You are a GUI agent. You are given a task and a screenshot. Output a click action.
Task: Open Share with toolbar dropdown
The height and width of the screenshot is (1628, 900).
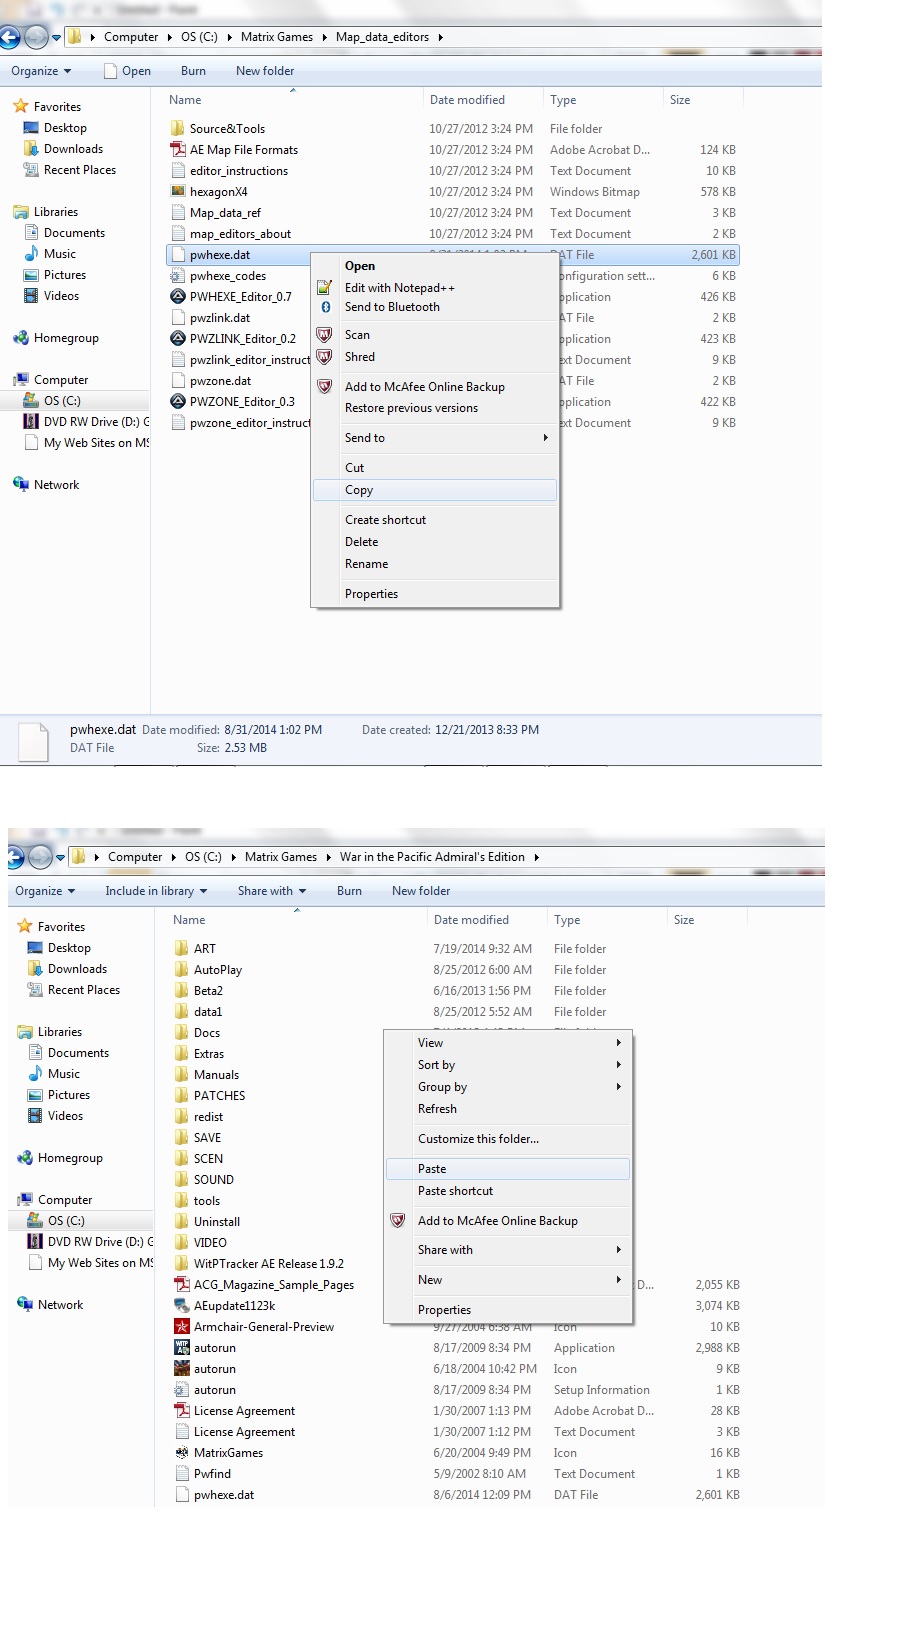click(272, 891)
